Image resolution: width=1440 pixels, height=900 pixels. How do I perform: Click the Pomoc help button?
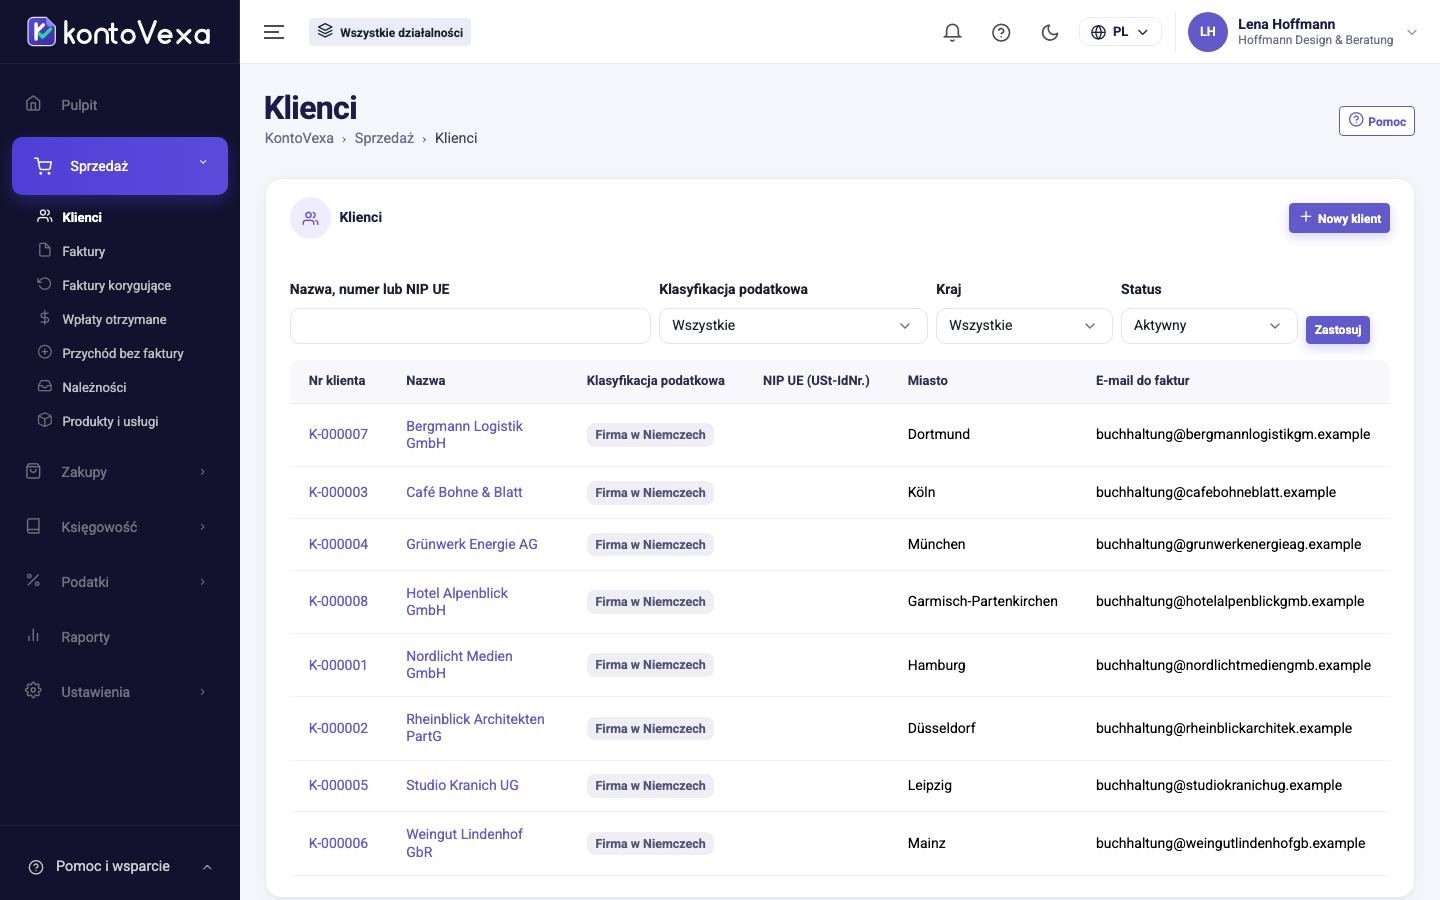pyautogui.click(x=1376, y=121)
